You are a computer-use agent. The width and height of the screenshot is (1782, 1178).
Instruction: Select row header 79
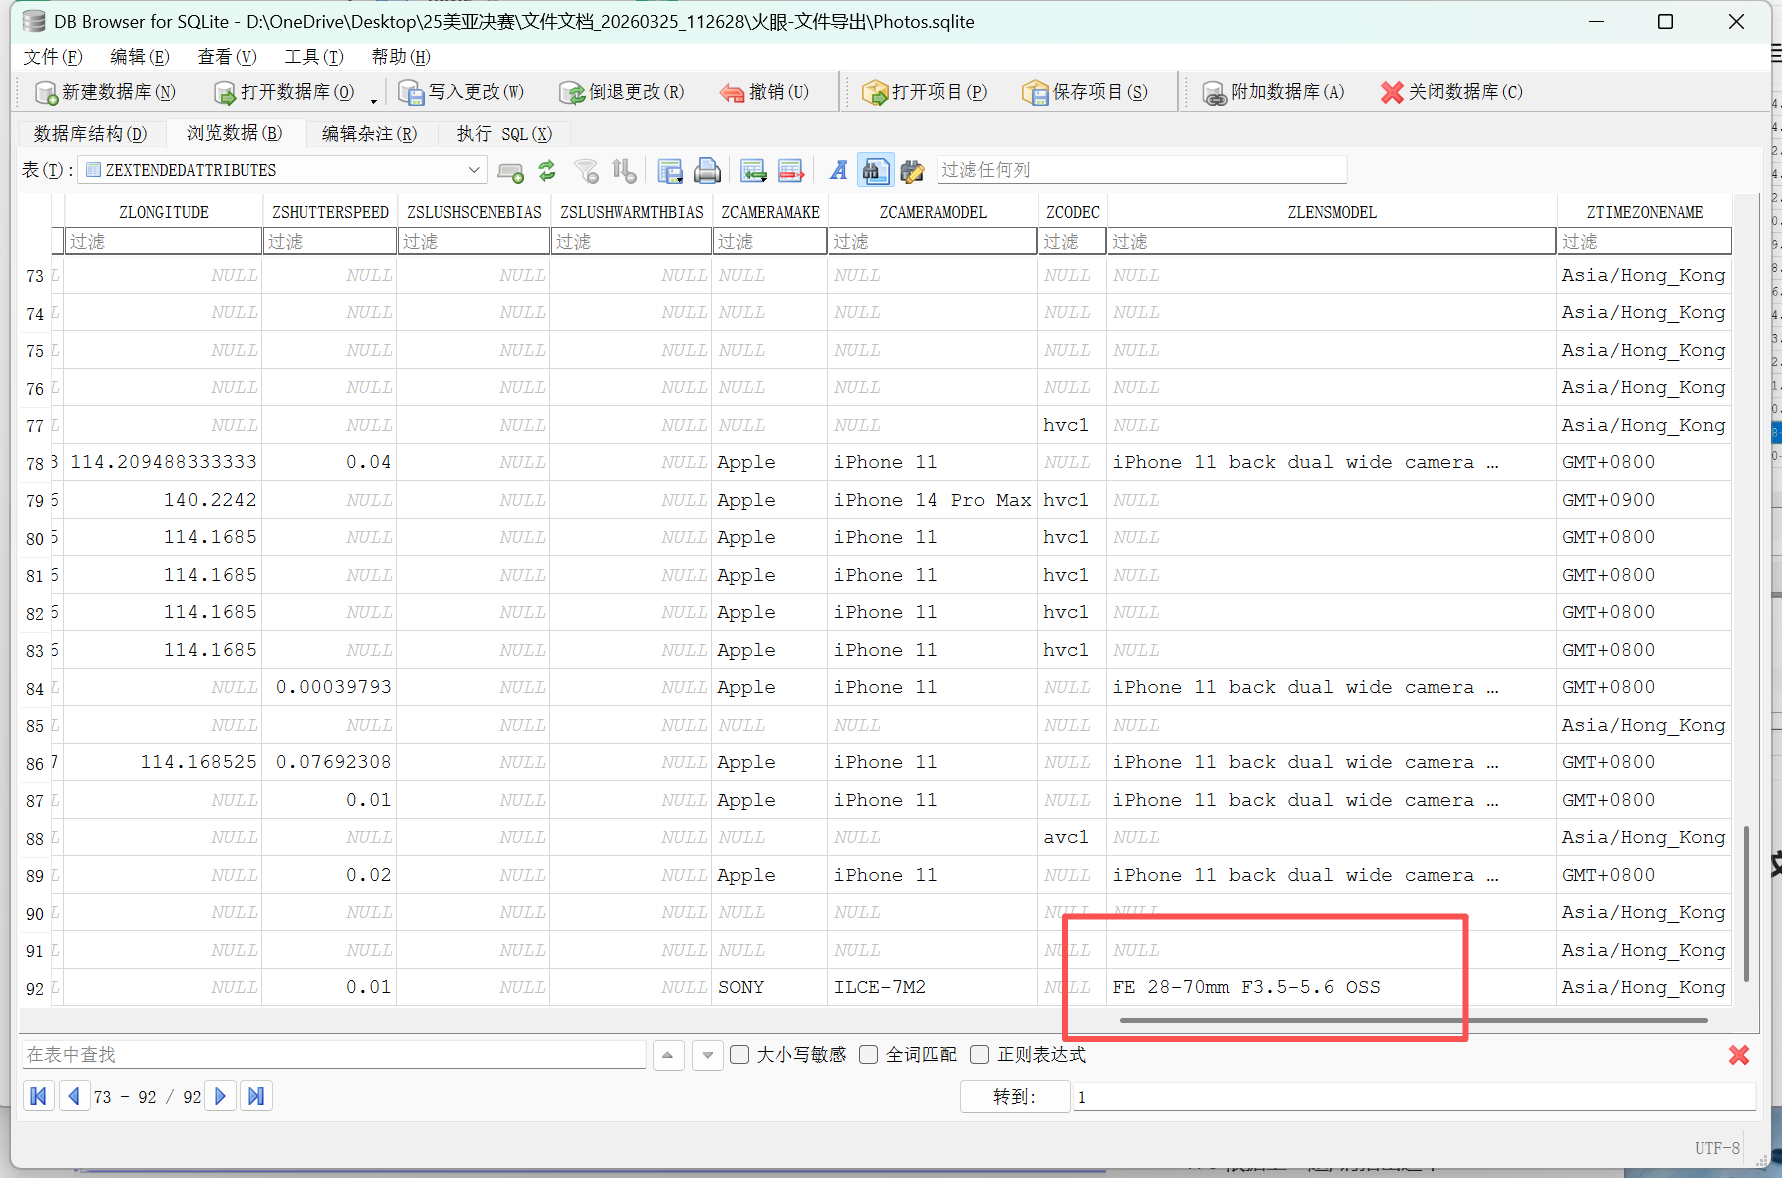(35, 500)
